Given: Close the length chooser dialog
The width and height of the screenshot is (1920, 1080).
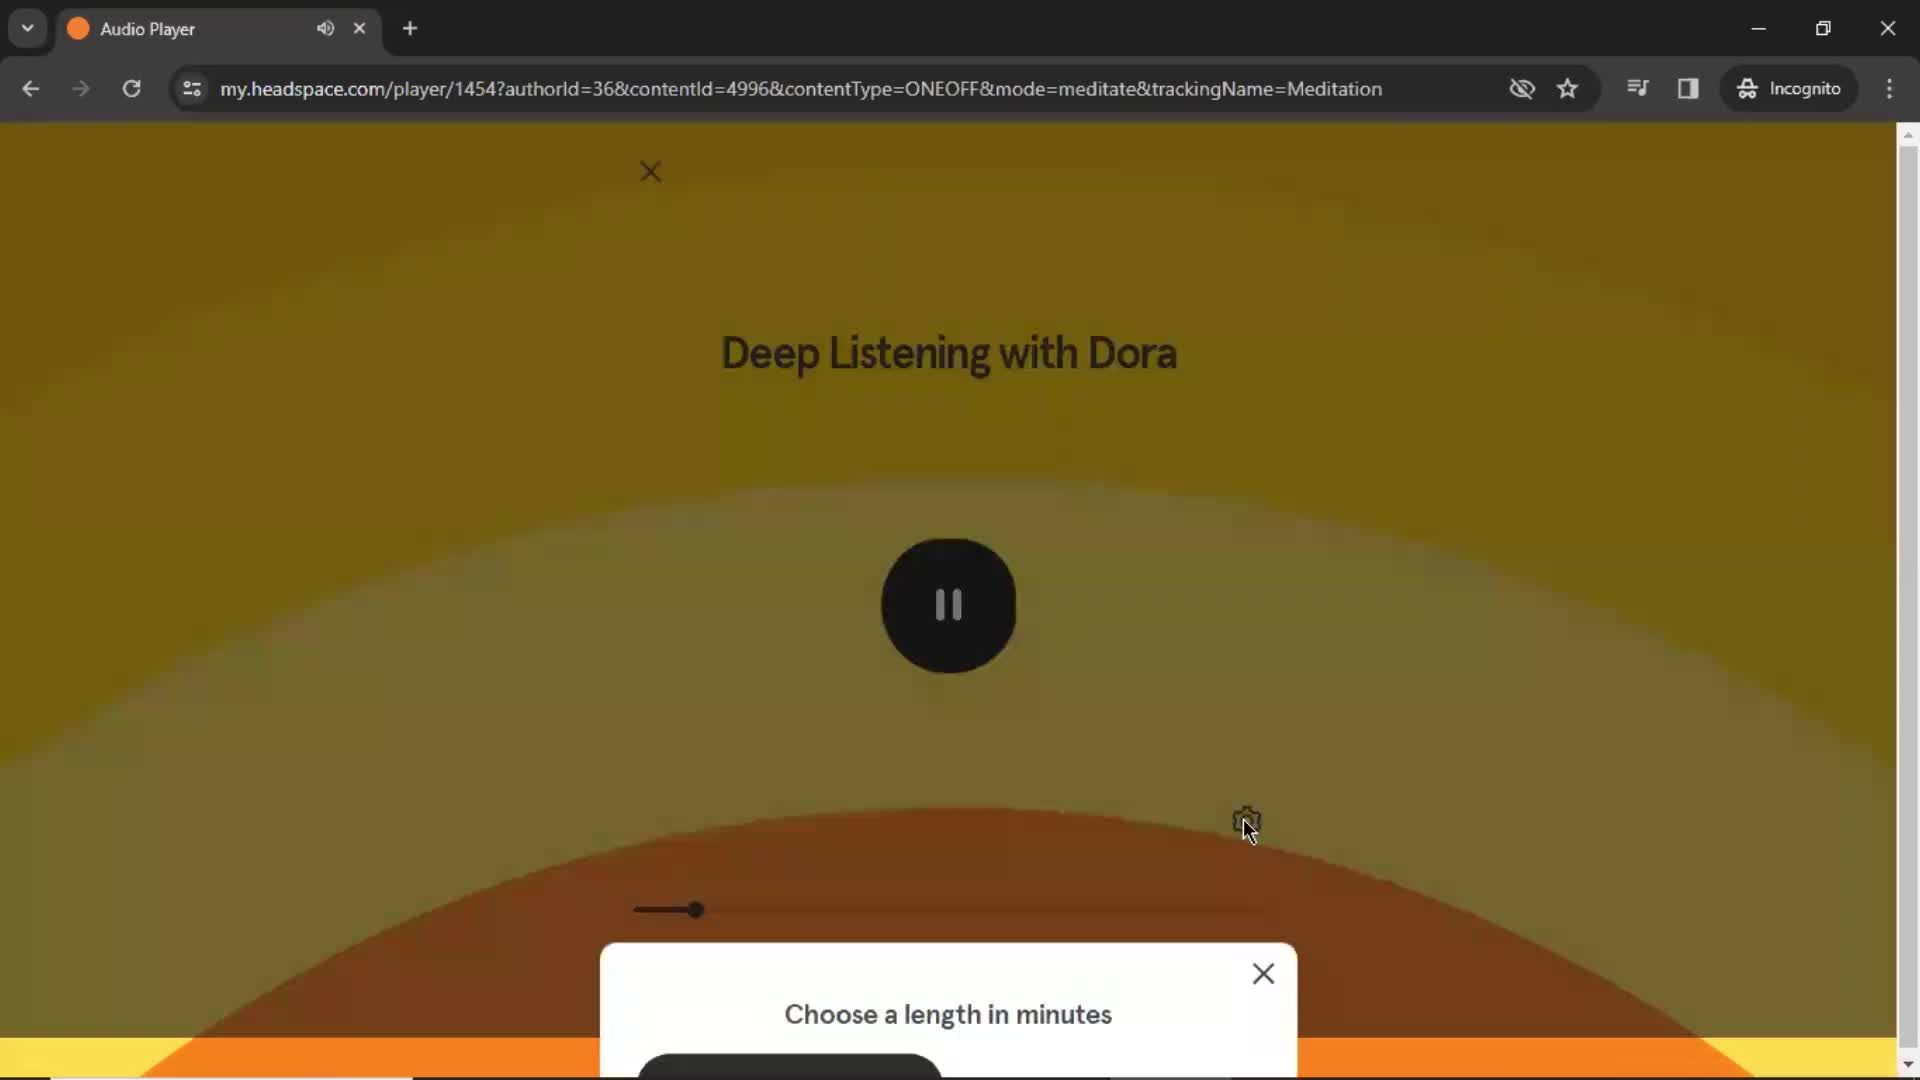Looking at the screenshot, I should (1262, 973).
